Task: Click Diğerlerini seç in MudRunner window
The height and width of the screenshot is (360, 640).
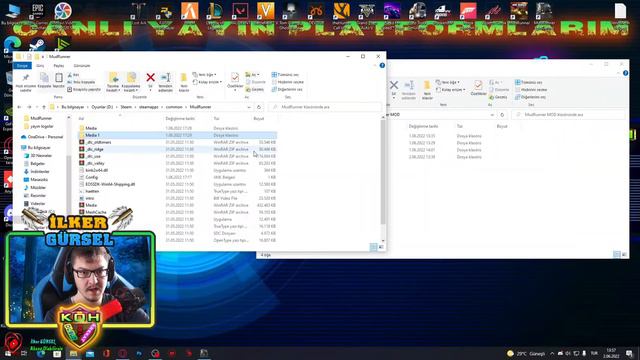Action: click(287, 89)
